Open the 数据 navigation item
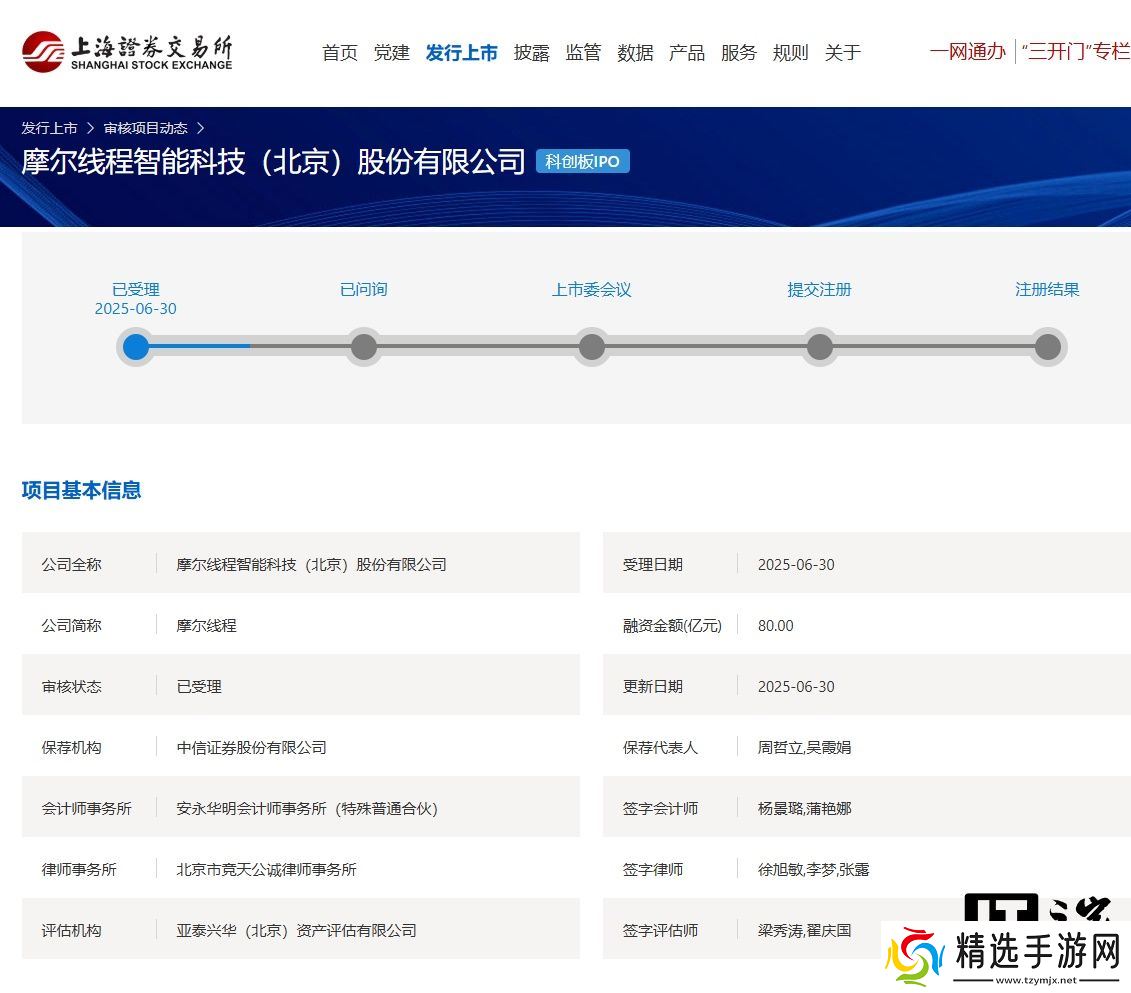Image resolution: width=1131 pixels, height=993 pixels. tap(635, 53)
